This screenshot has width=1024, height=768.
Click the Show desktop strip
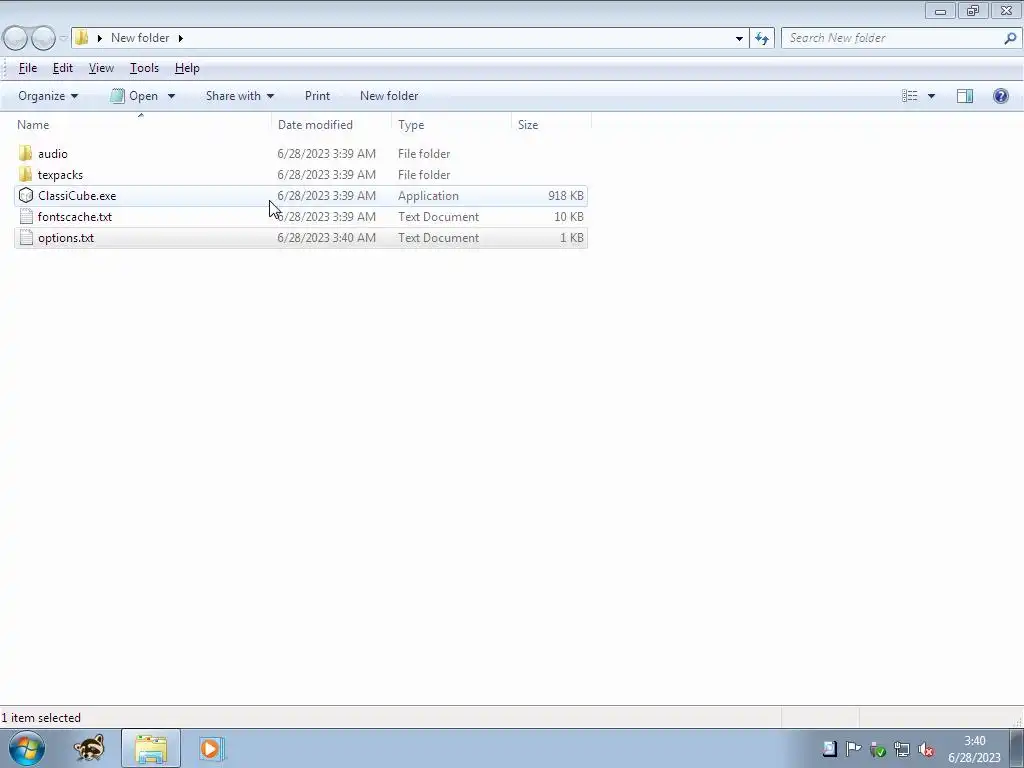(x=1017, y=748)
